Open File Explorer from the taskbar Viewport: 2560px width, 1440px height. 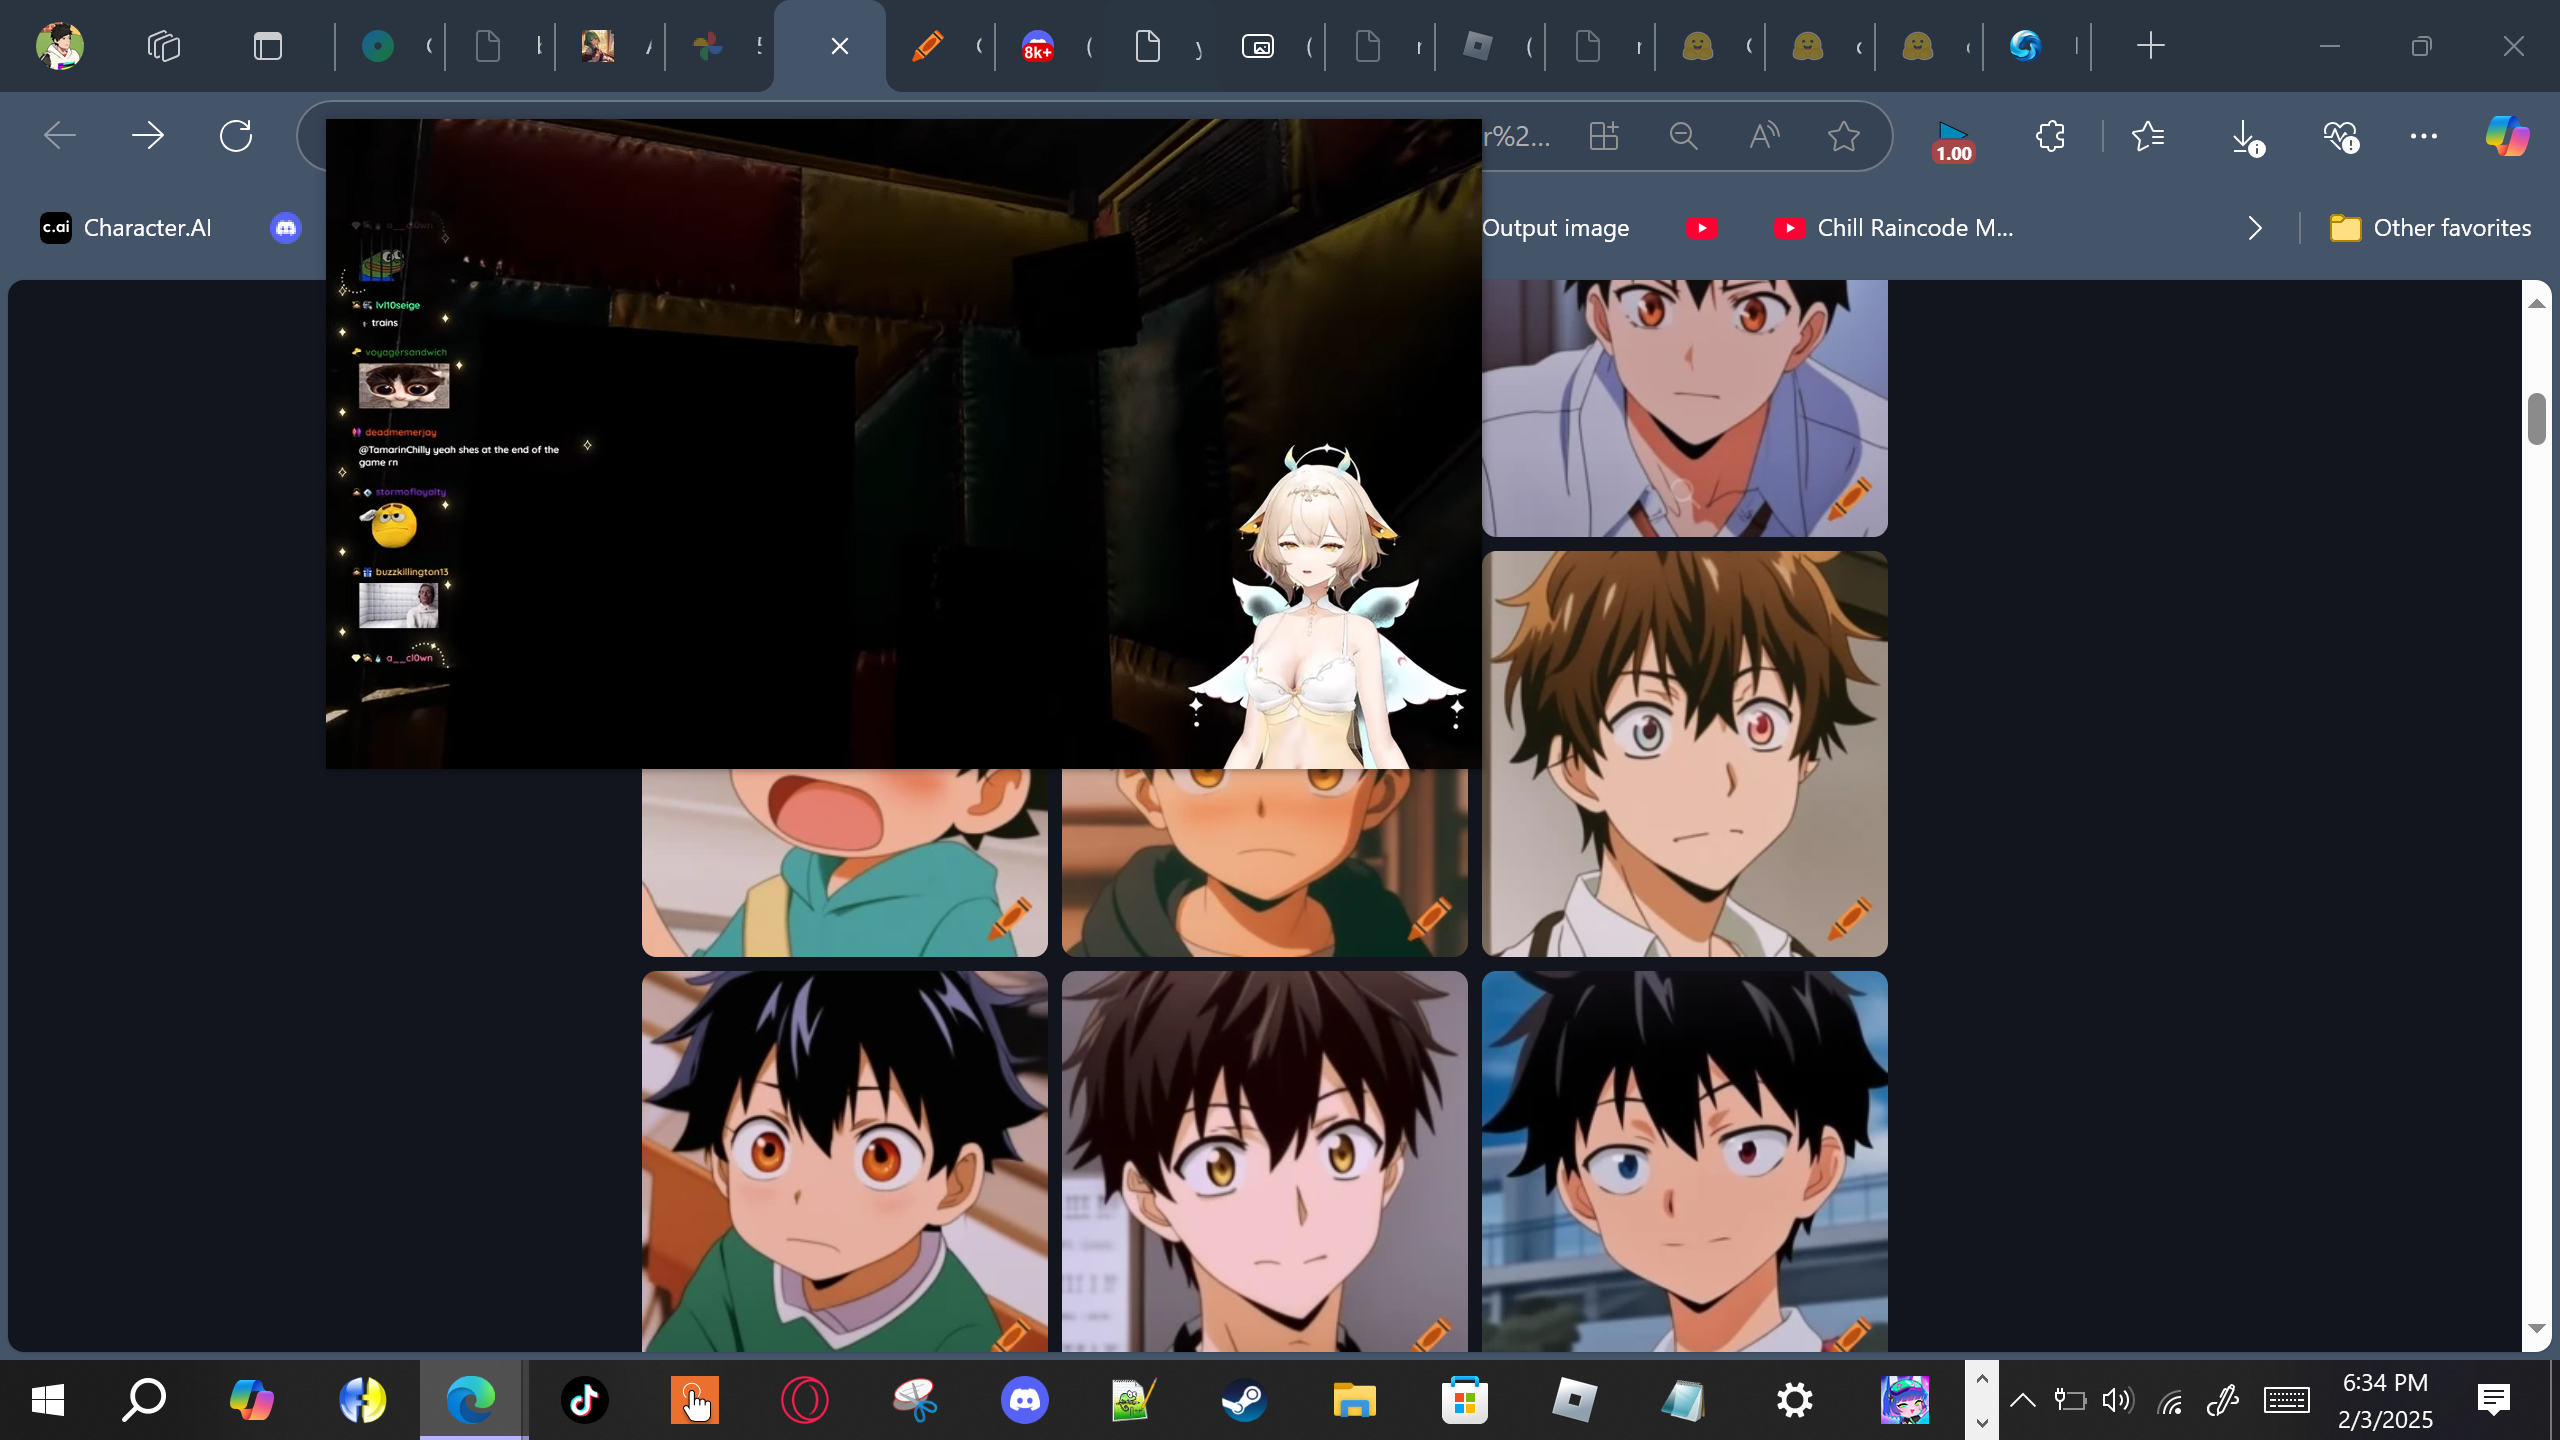pos(1355,1400)
